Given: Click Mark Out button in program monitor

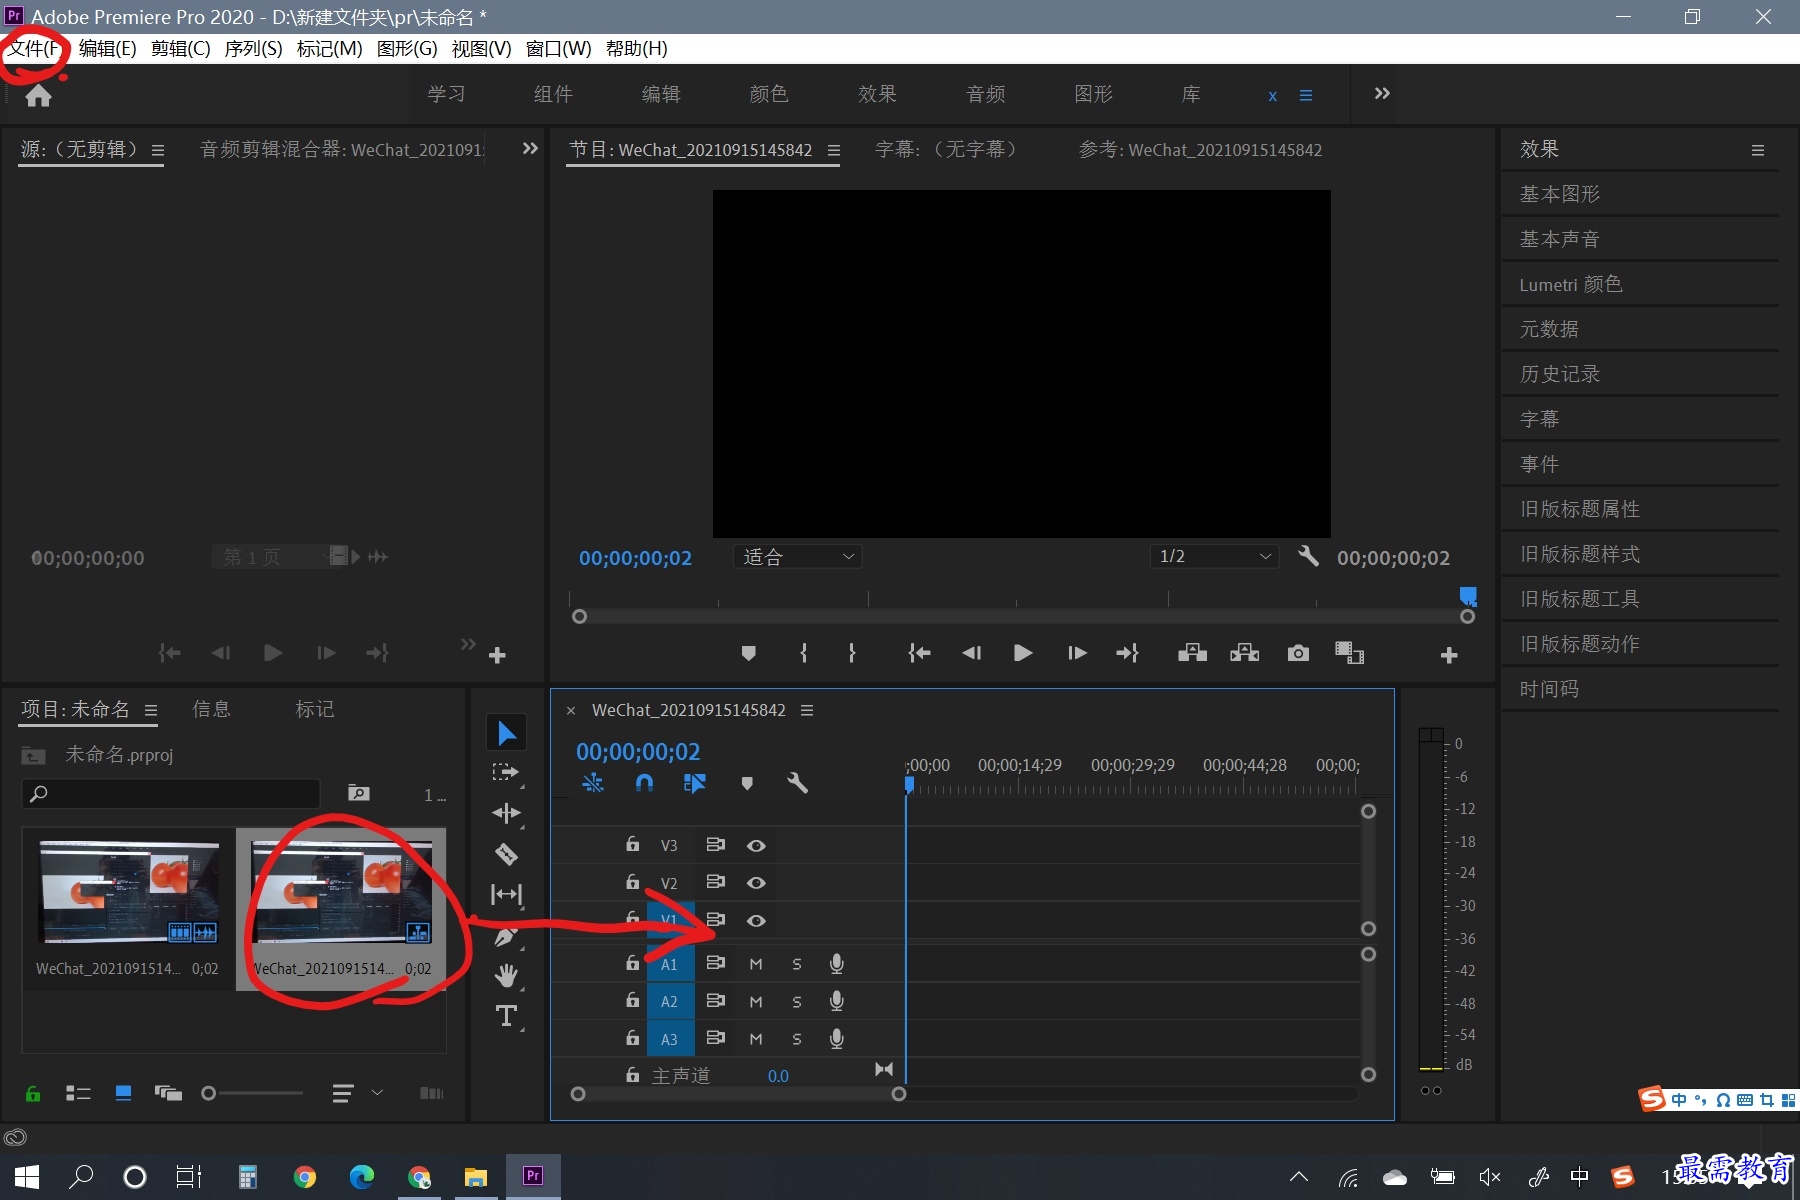Looking at the screenshot, I should pos(852,653).
